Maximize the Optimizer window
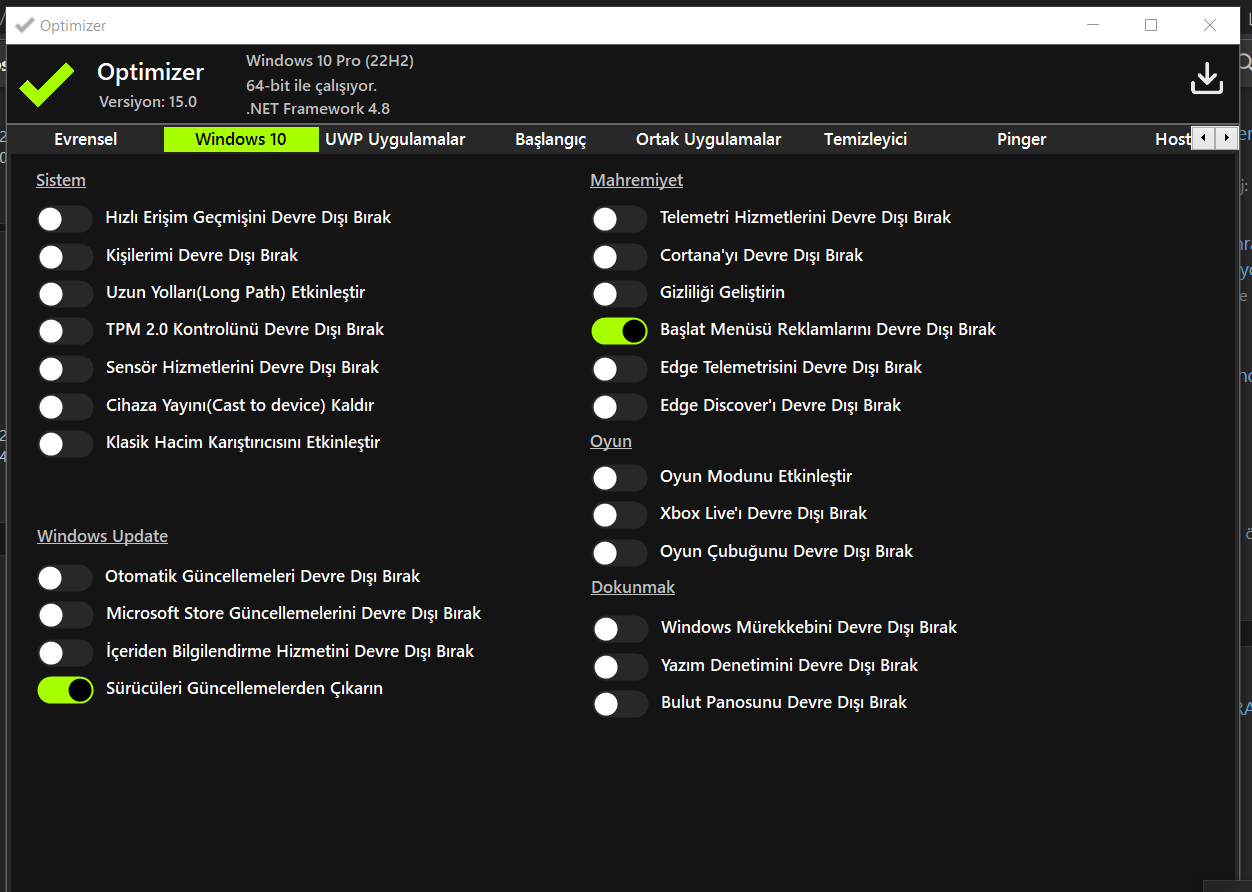1252x892 pixels. coord(1151,26)
